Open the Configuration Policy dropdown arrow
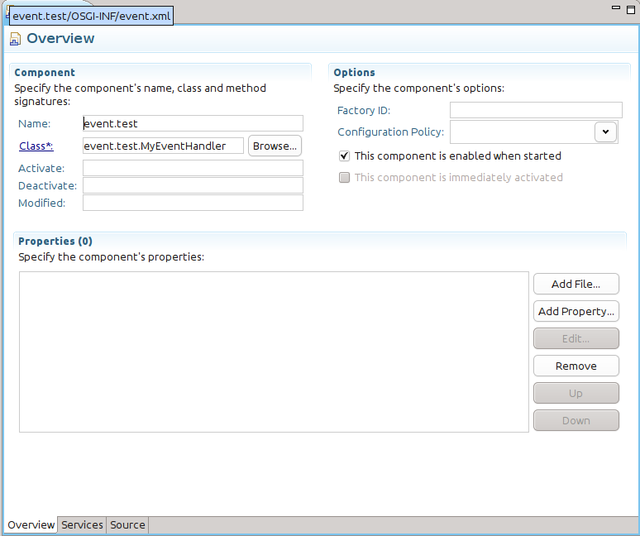Screen dimensions: 640x536 coord(605,132)
